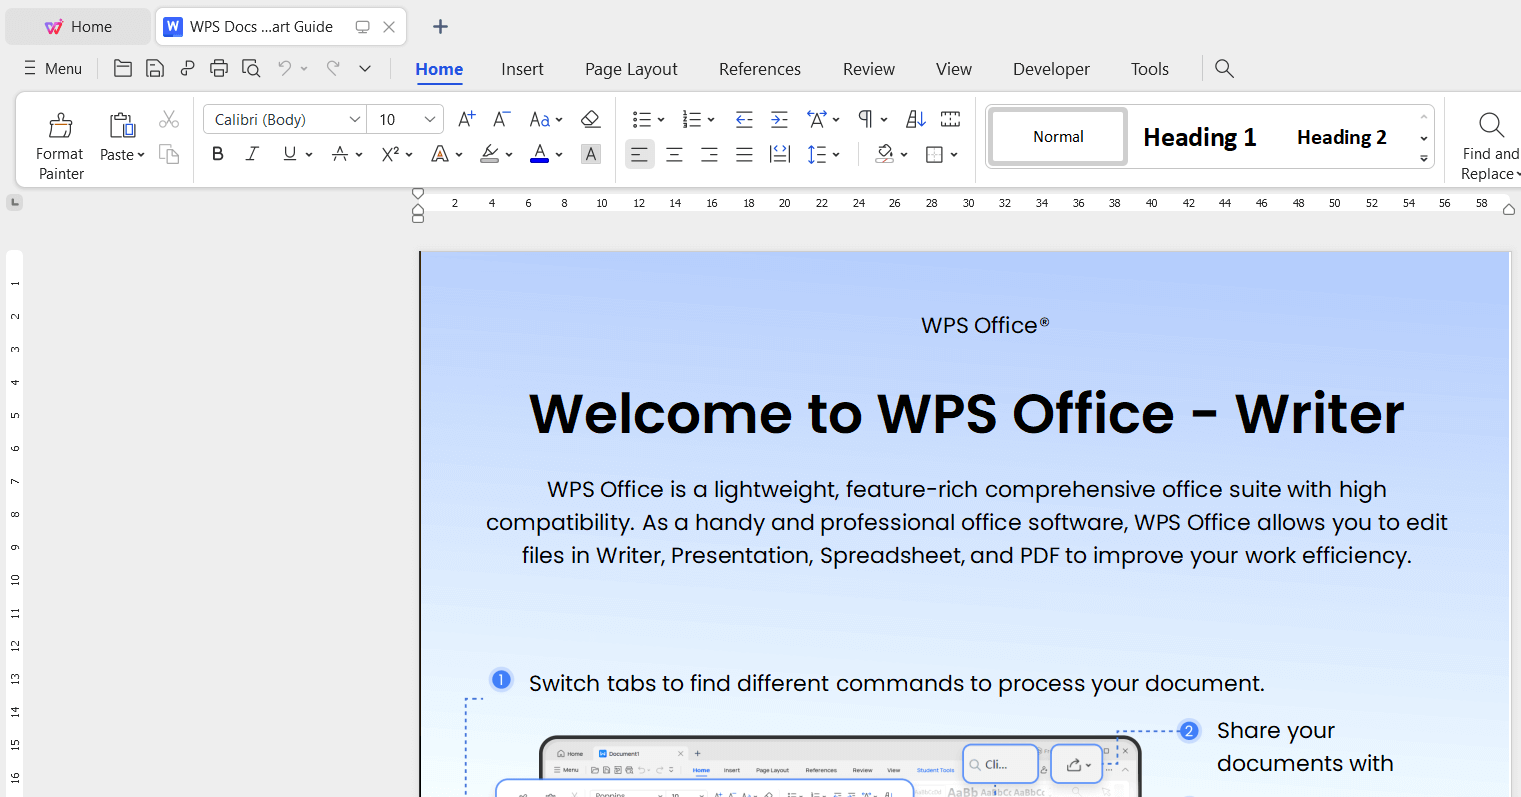
Task: Justify text alignment
Action: 744,153
